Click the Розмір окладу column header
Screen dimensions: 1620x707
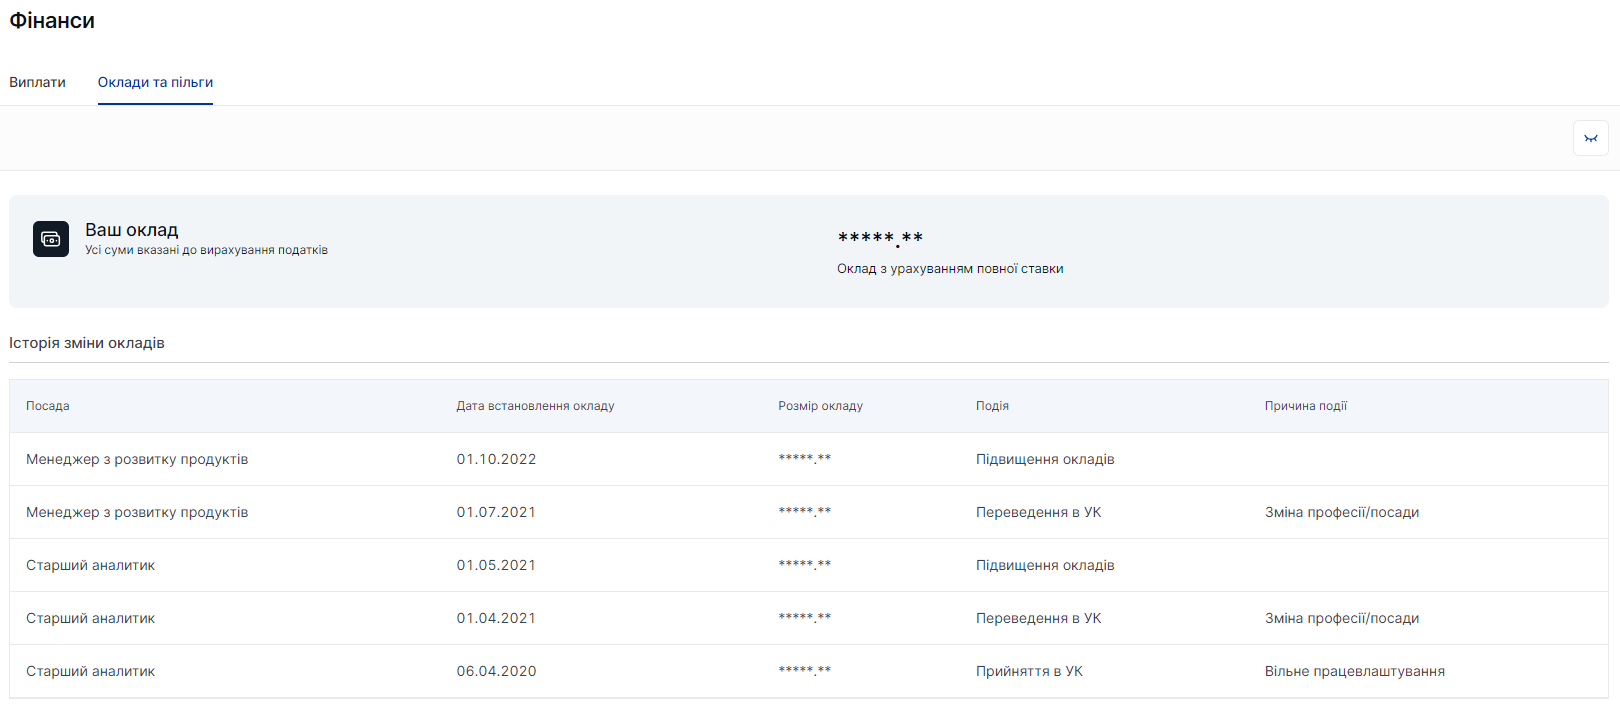point(820,406)
